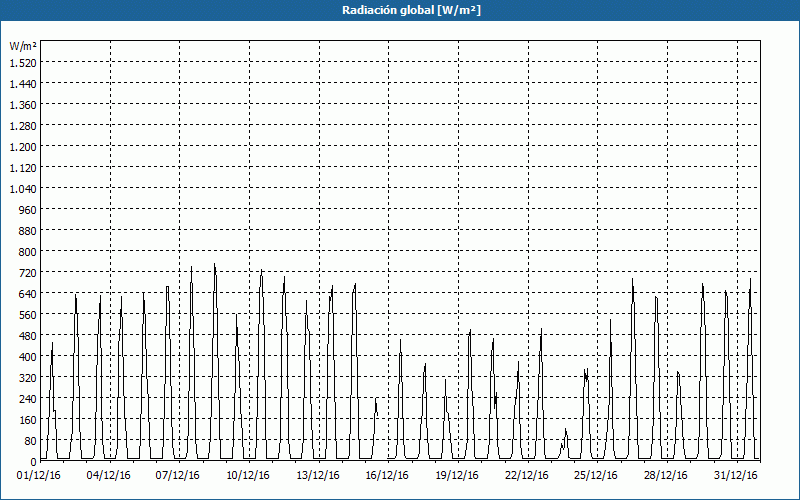800x500 pixels.
Task: Click the 1.440 y-axis value
Action: click(23, 84)
